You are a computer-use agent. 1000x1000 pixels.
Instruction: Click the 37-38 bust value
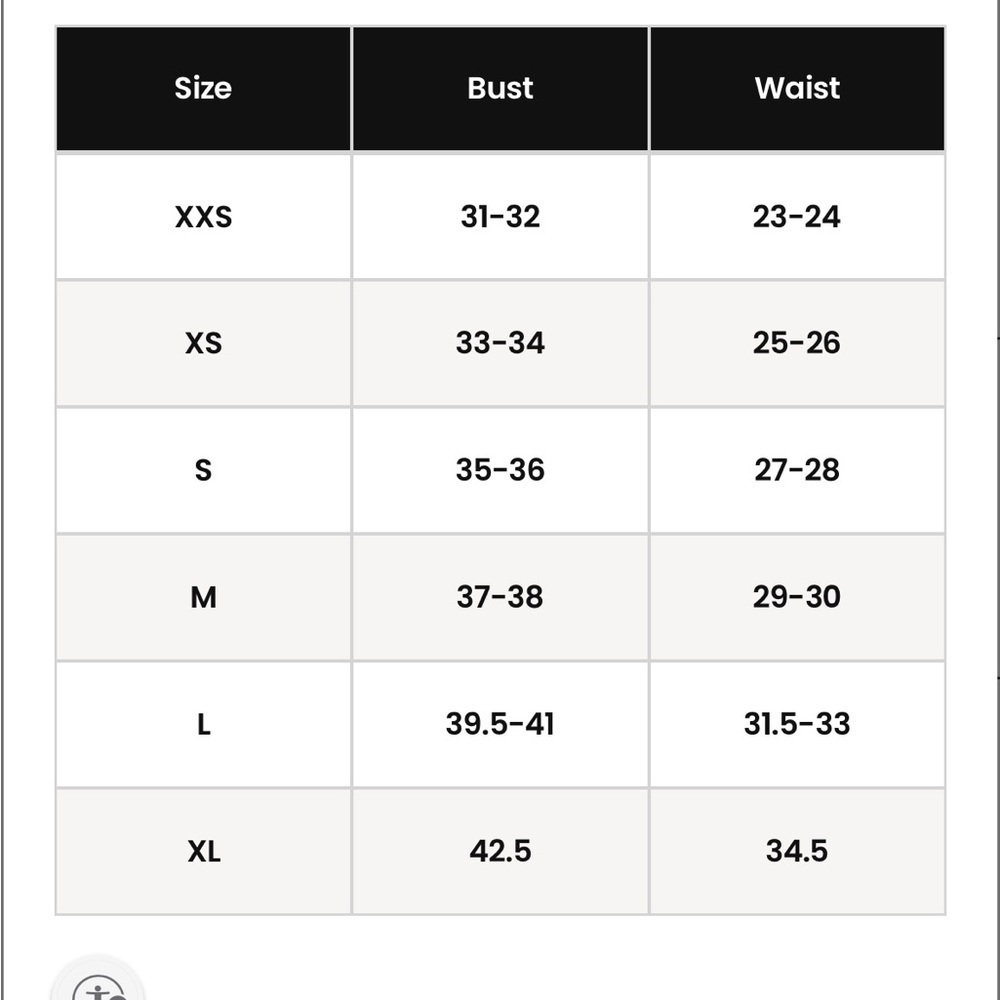pyautogui.click(x=500, y=598)
